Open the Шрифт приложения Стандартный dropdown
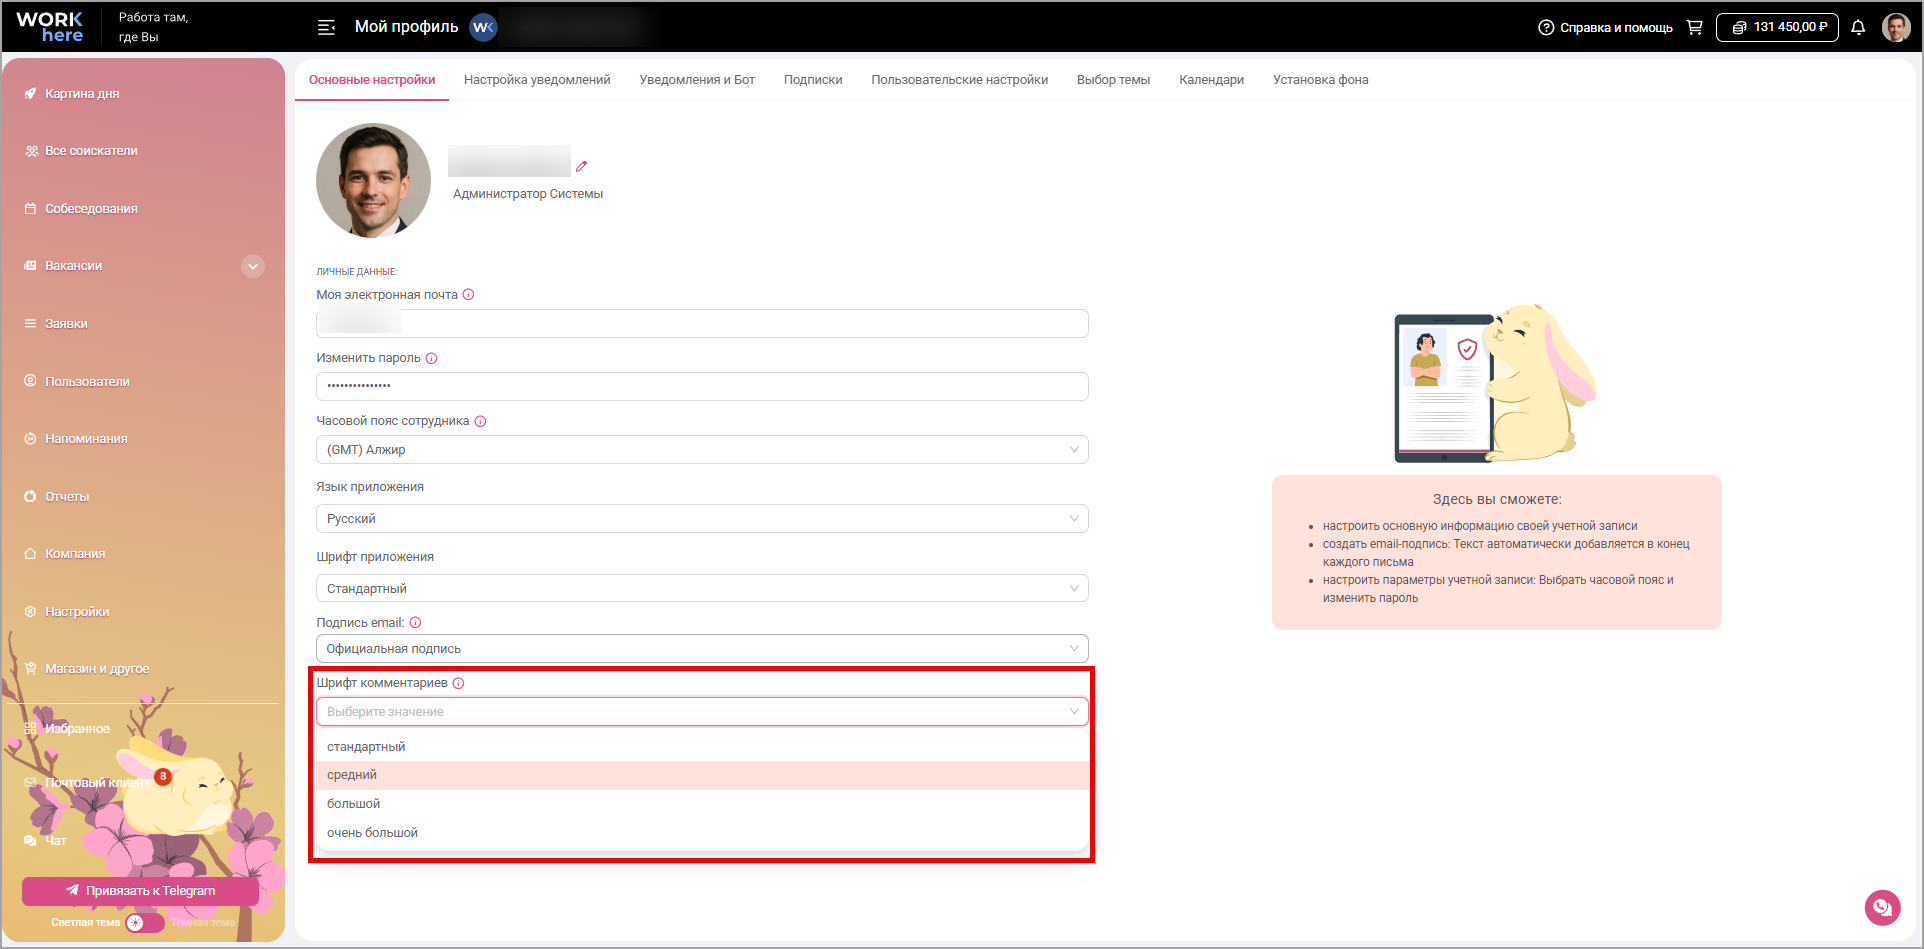The height and width of the screenshot is (949, 1924). (x=702, y=589)
